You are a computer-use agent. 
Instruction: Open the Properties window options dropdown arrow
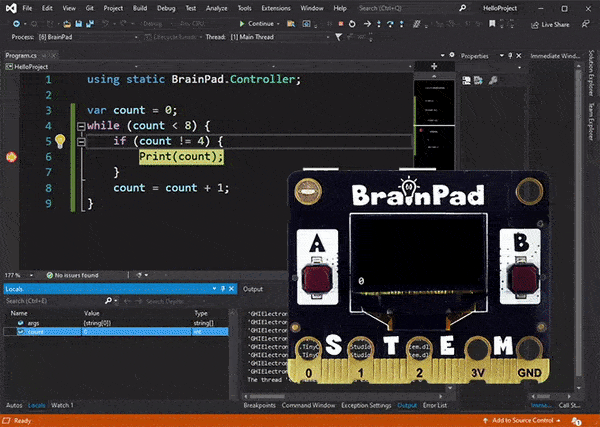click(502, 56)
